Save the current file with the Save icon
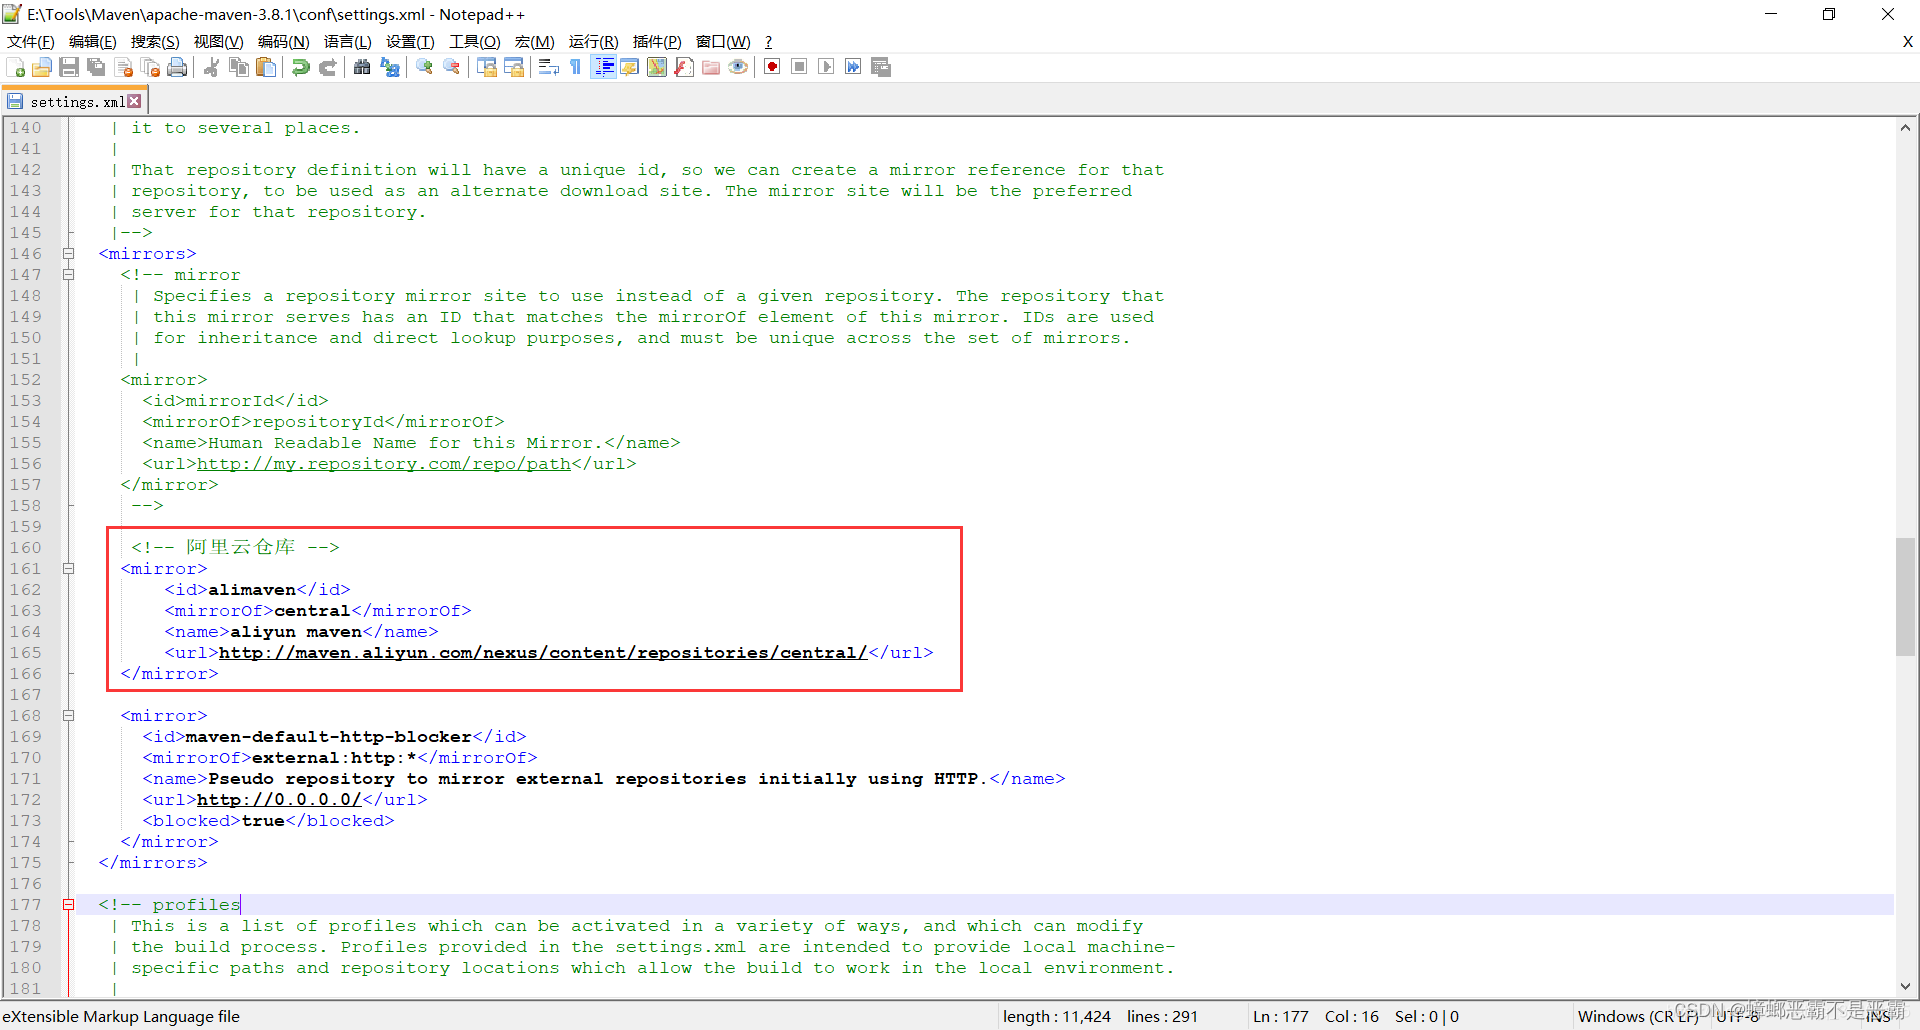 (69, 67)
